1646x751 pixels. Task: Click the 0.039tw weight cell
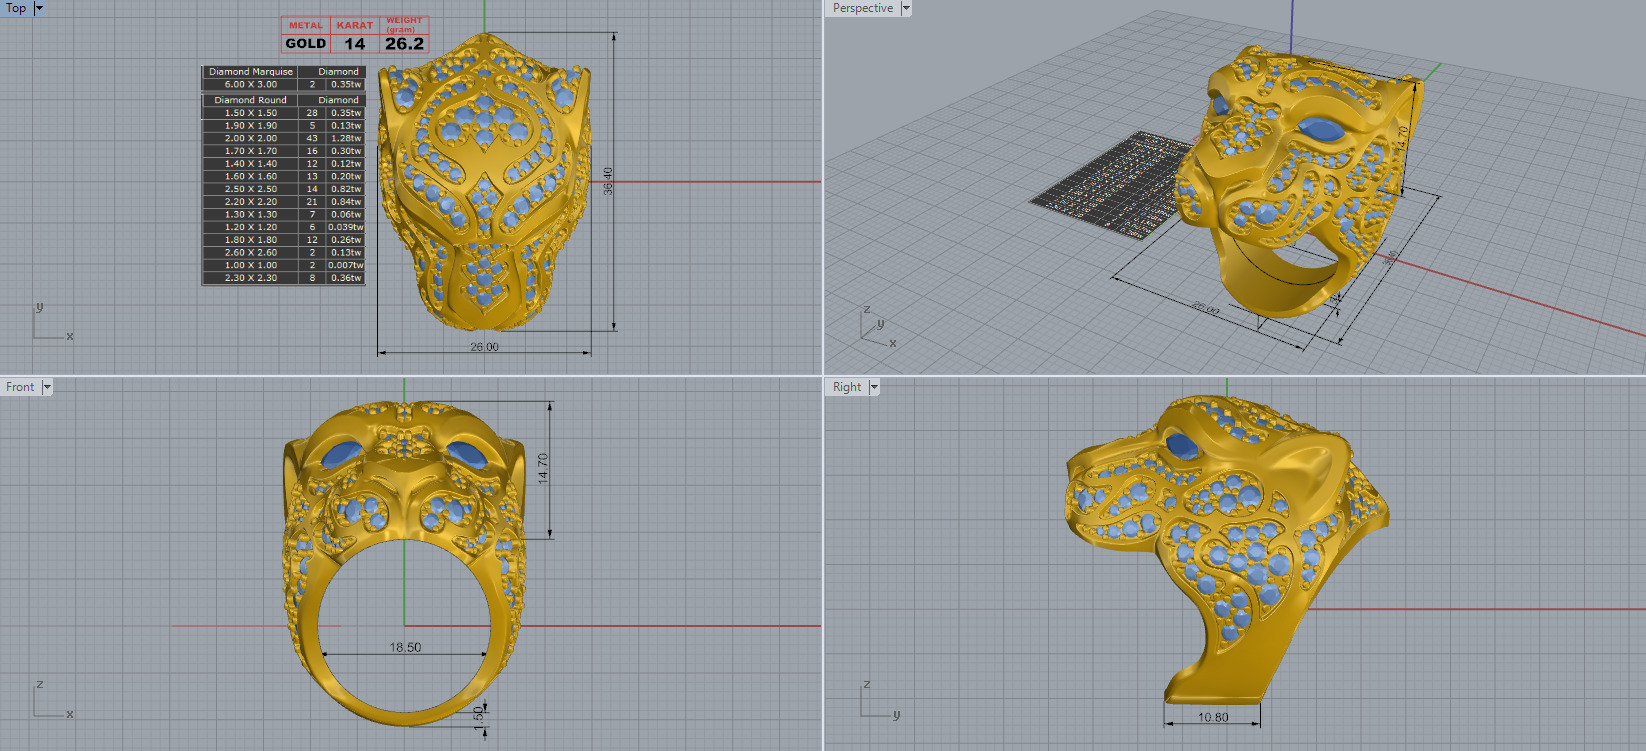346,227
